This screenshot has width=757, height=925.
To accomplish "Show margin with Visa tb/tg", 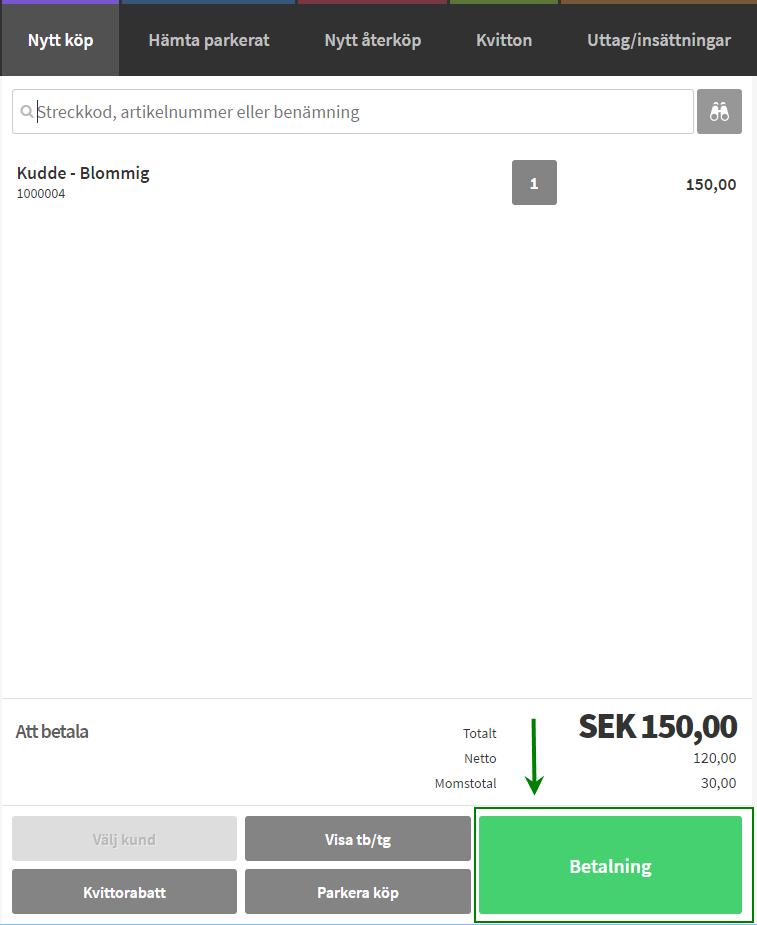I will coord(357,839).
